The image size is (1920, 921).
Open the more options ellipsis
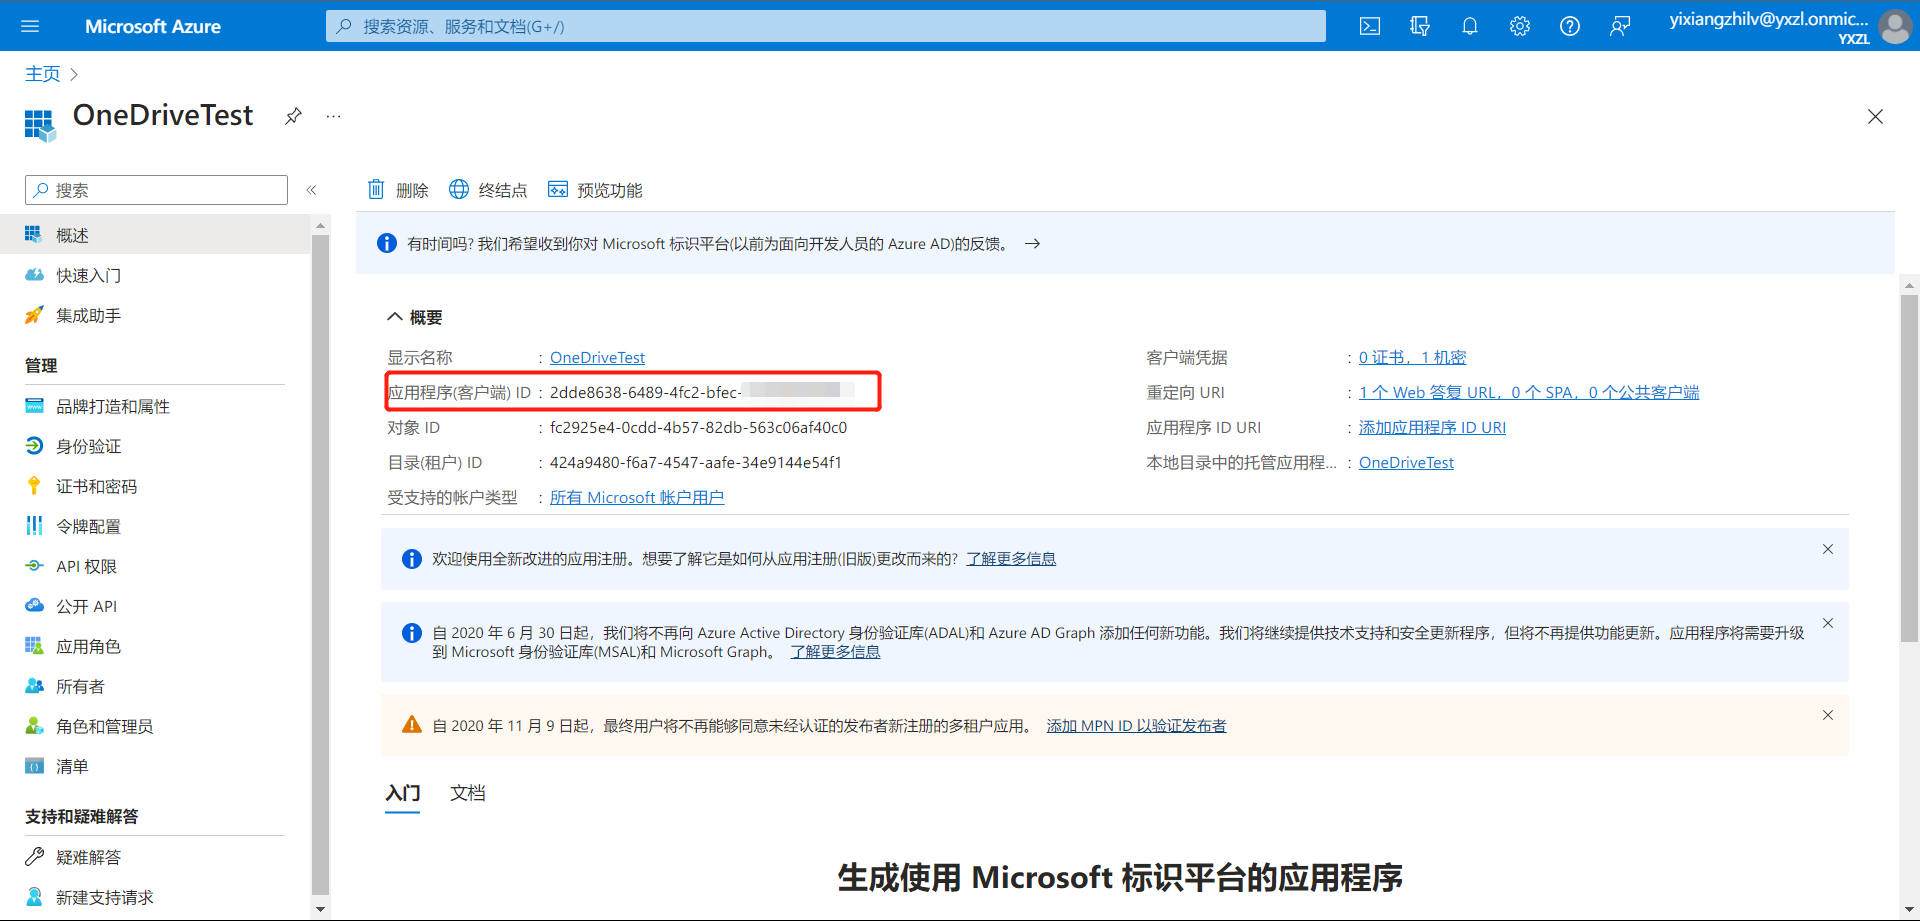333,116
